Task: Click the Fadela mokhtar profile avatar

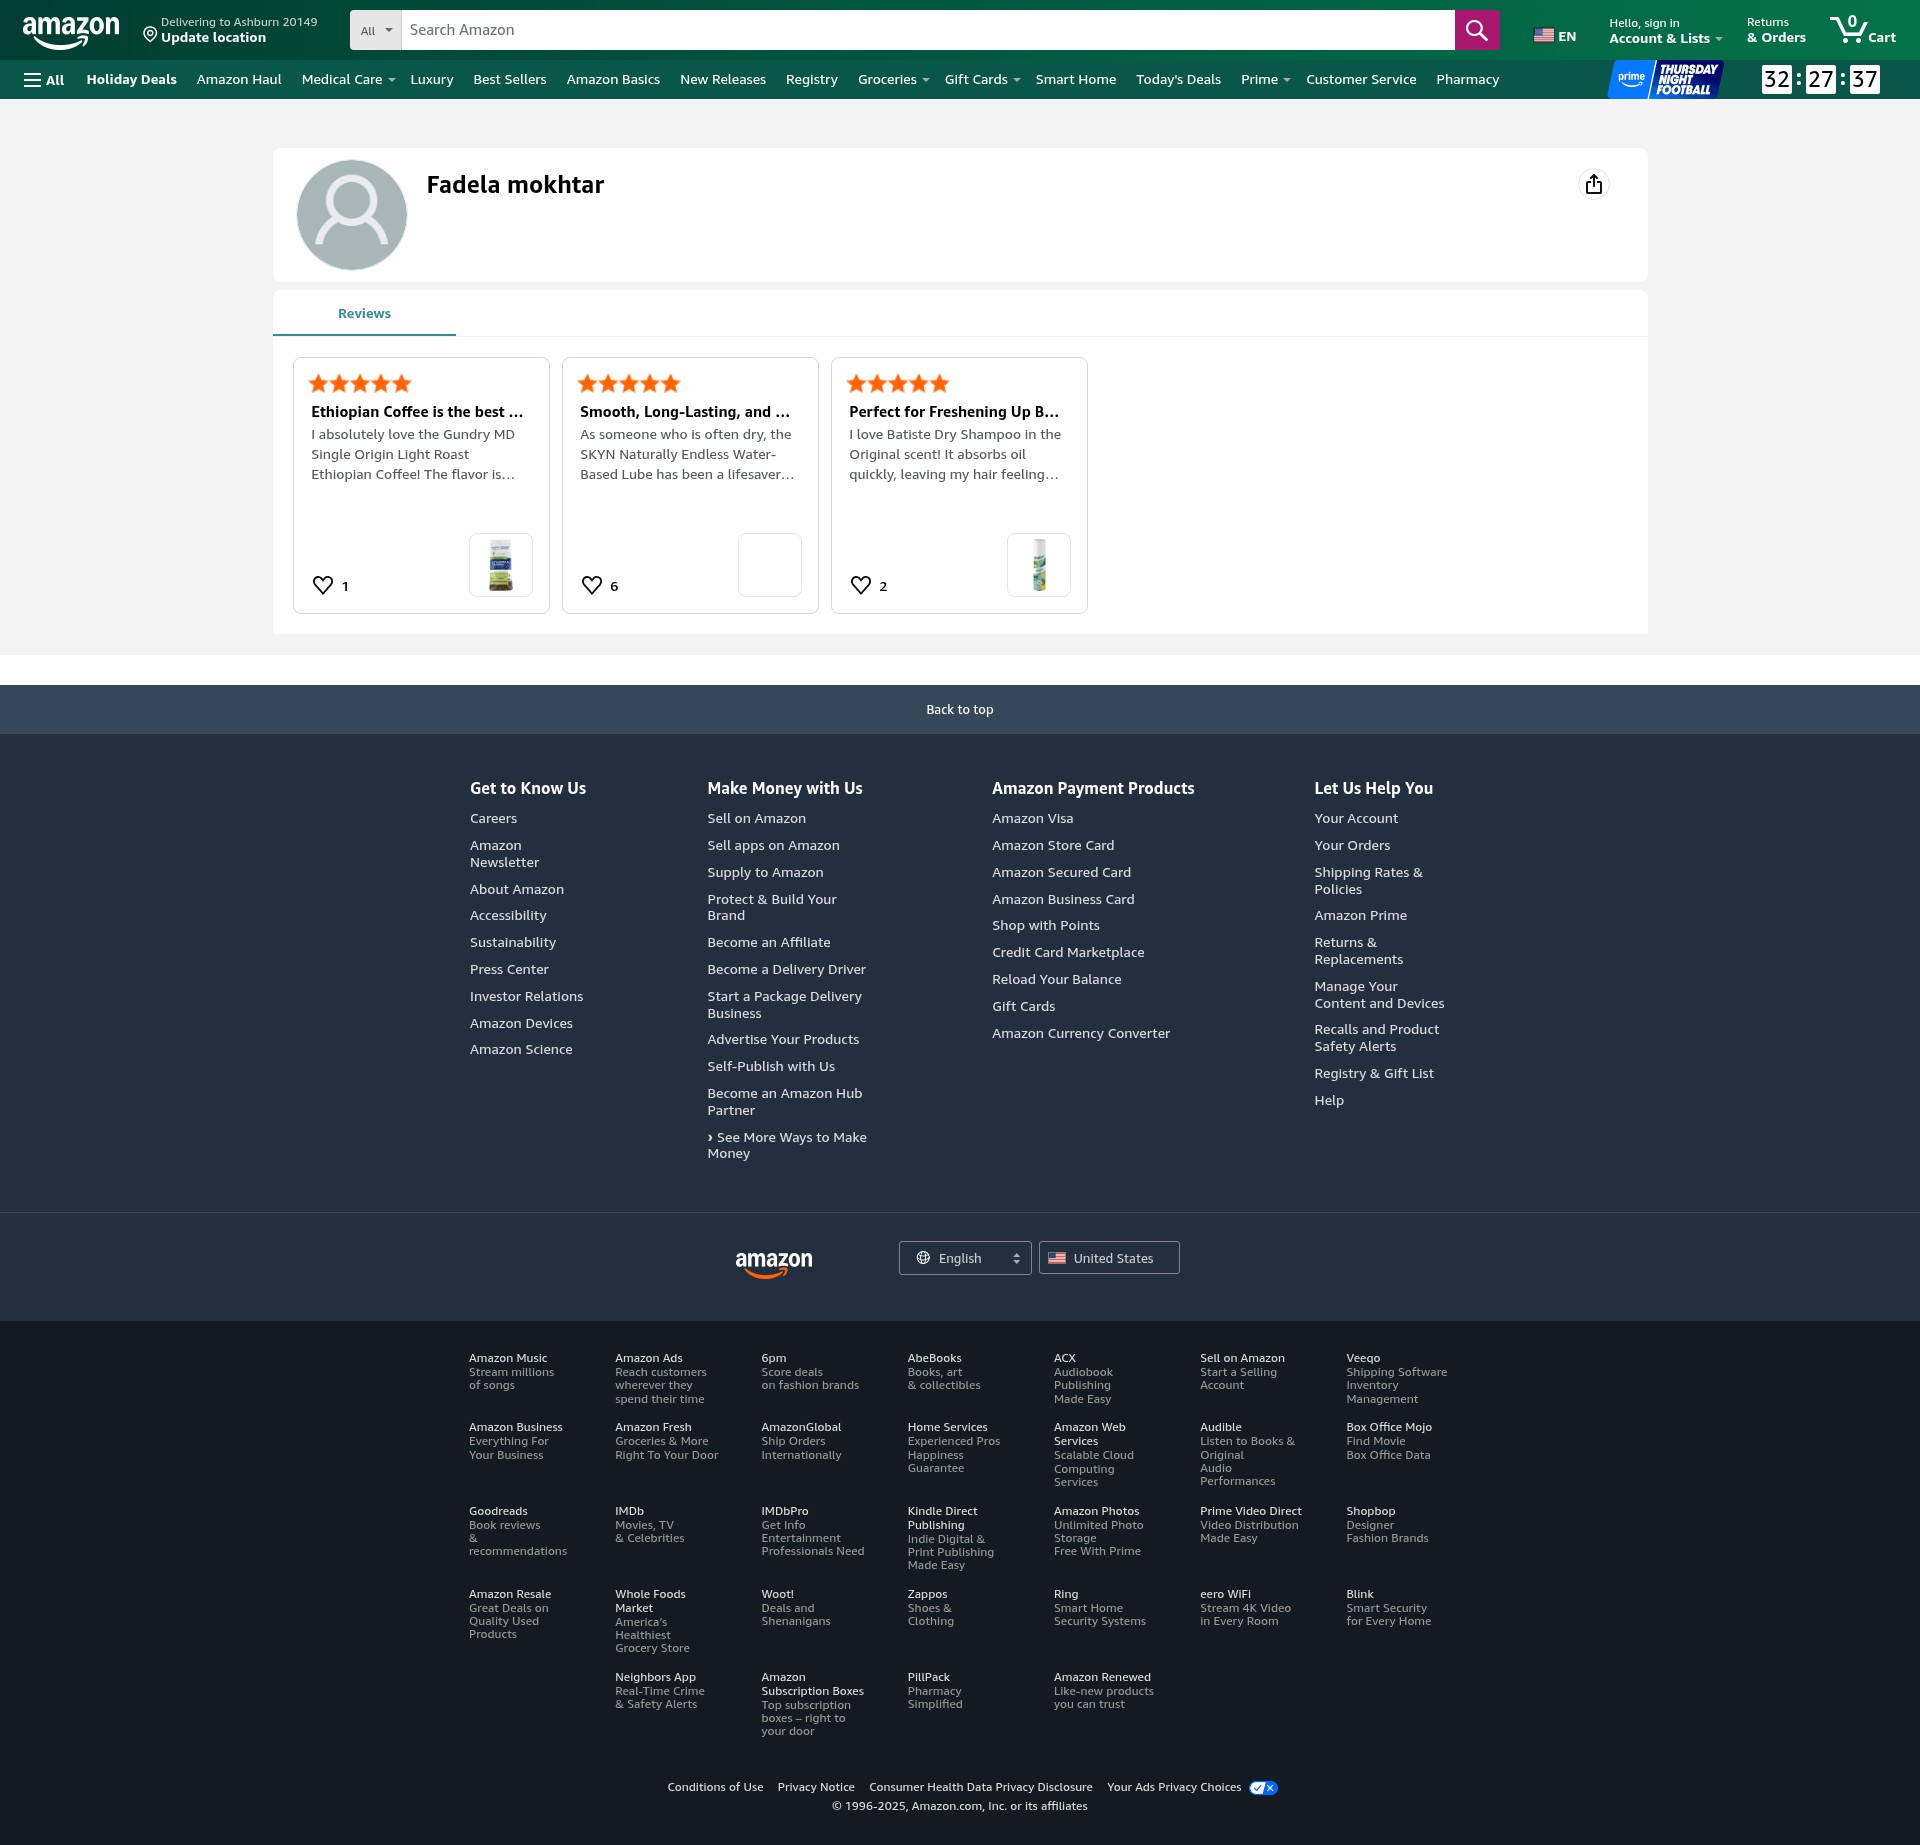Action: (352, 215)
